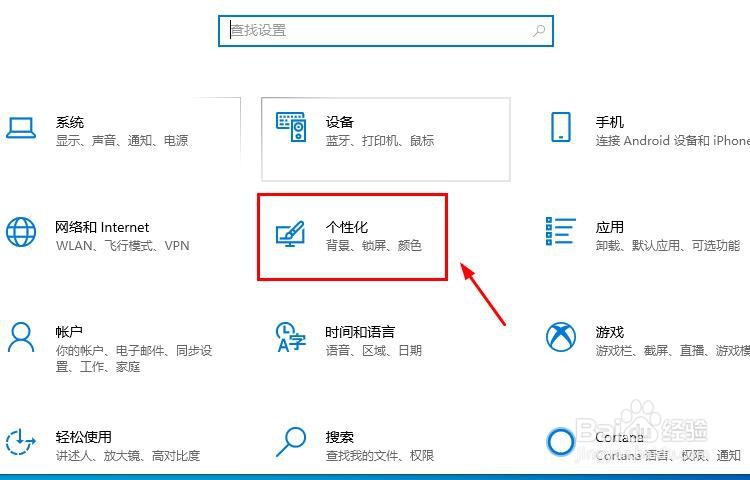
Task: Click the 帐户 heading
Action: click(69, 332)
